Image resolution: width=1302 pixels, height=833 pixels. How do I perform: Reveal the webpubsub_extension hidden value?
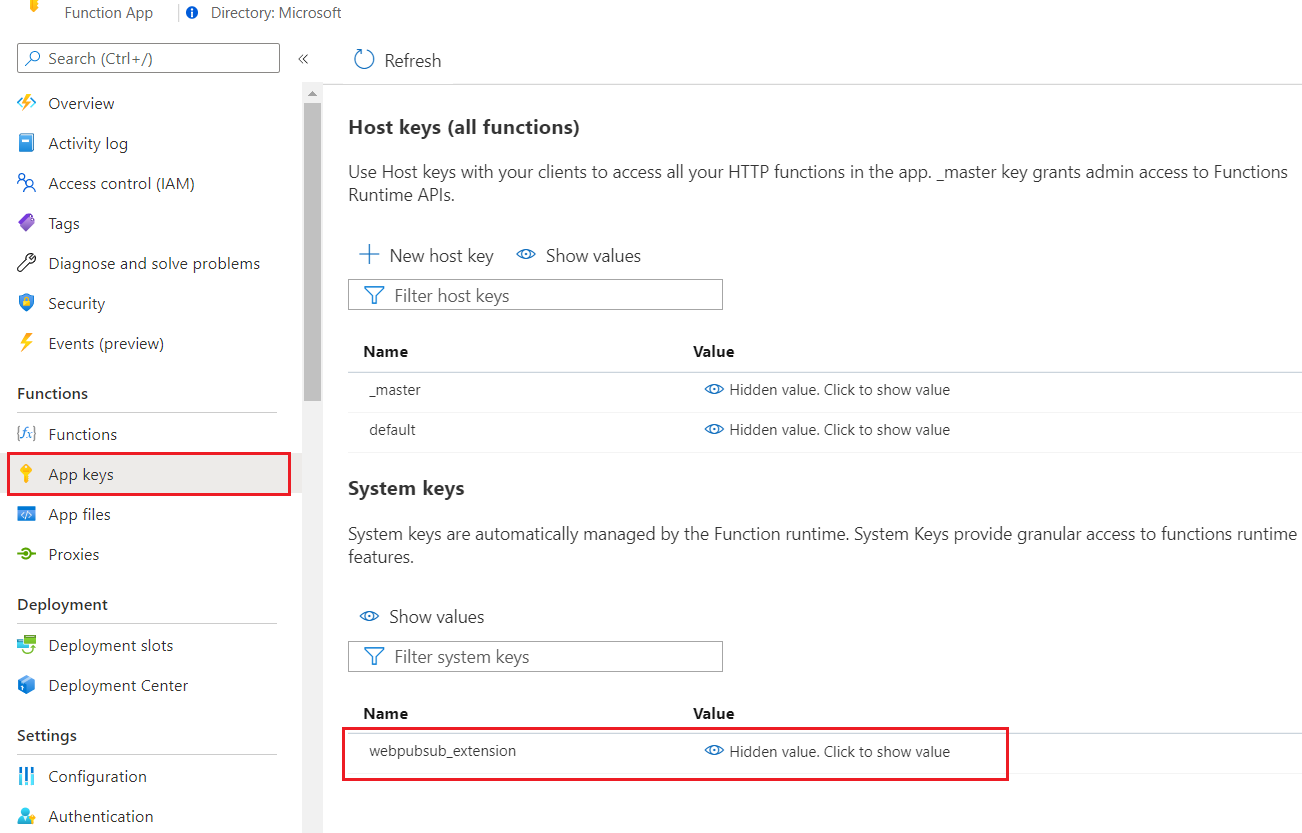point(827,751)
